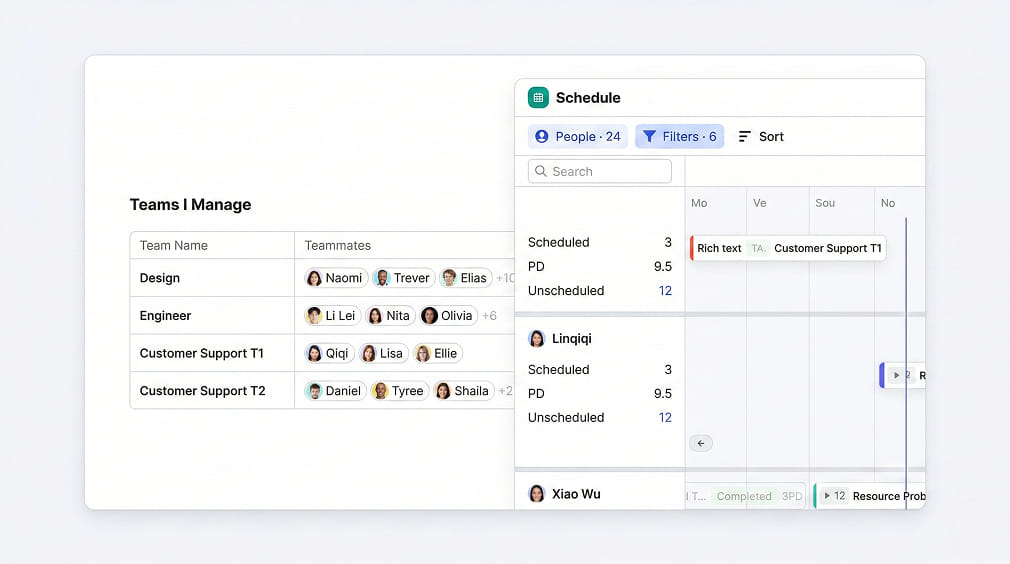Click Xiao Wu's avatar
Screen dimensions: 1010x564
[x=537, y=494]
